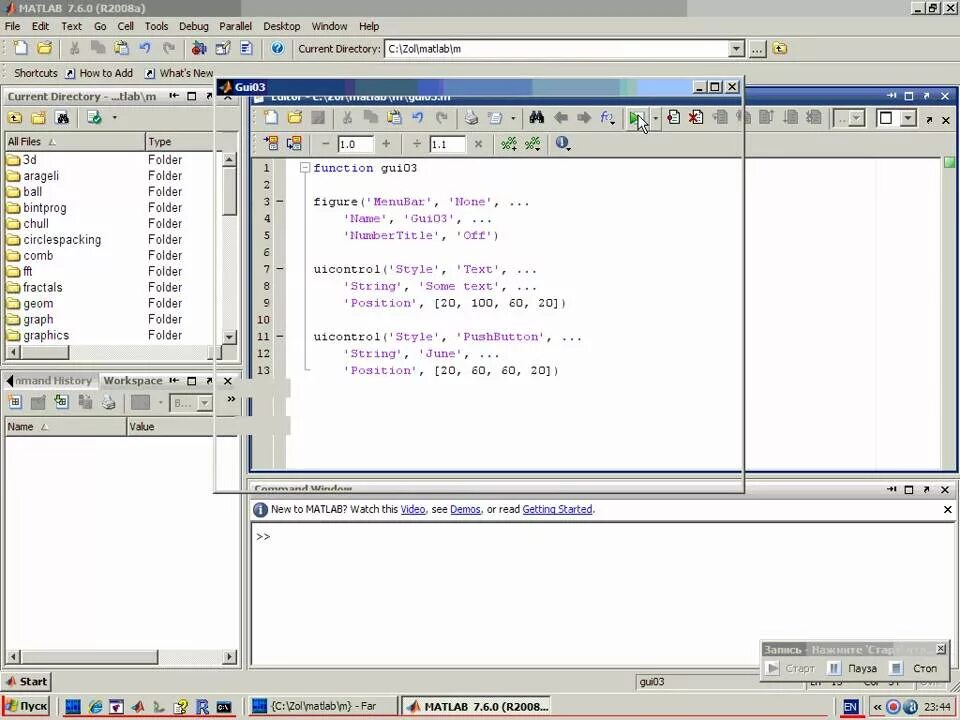Navigate back arrow in editor toolbar
This screenshot has height=720, width=960.
(561, 118)
